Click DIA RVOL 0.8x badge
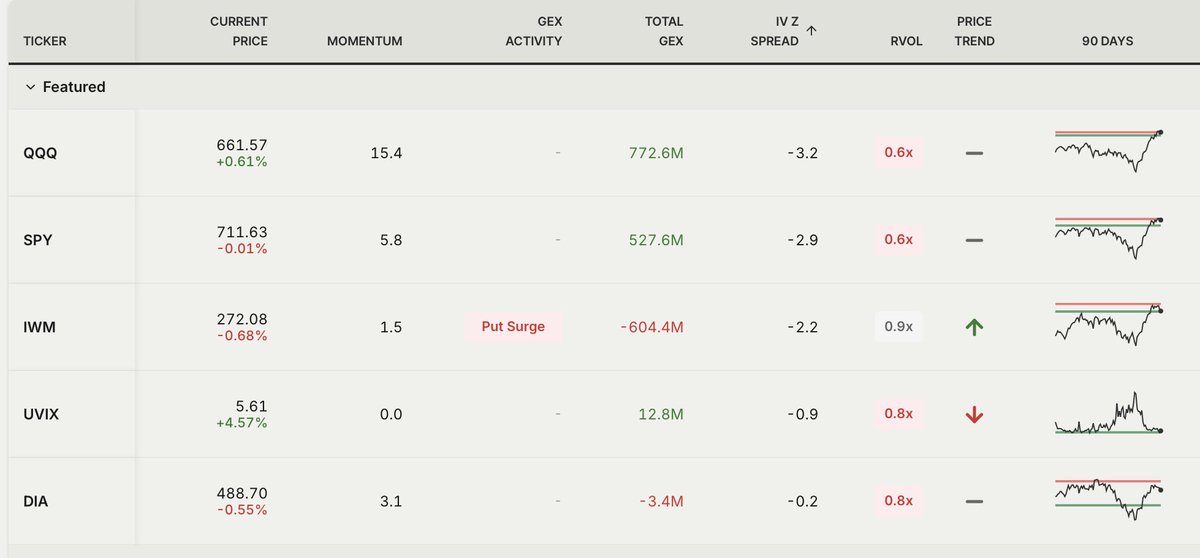The image size is (1200, 558). tap(899, 501)
